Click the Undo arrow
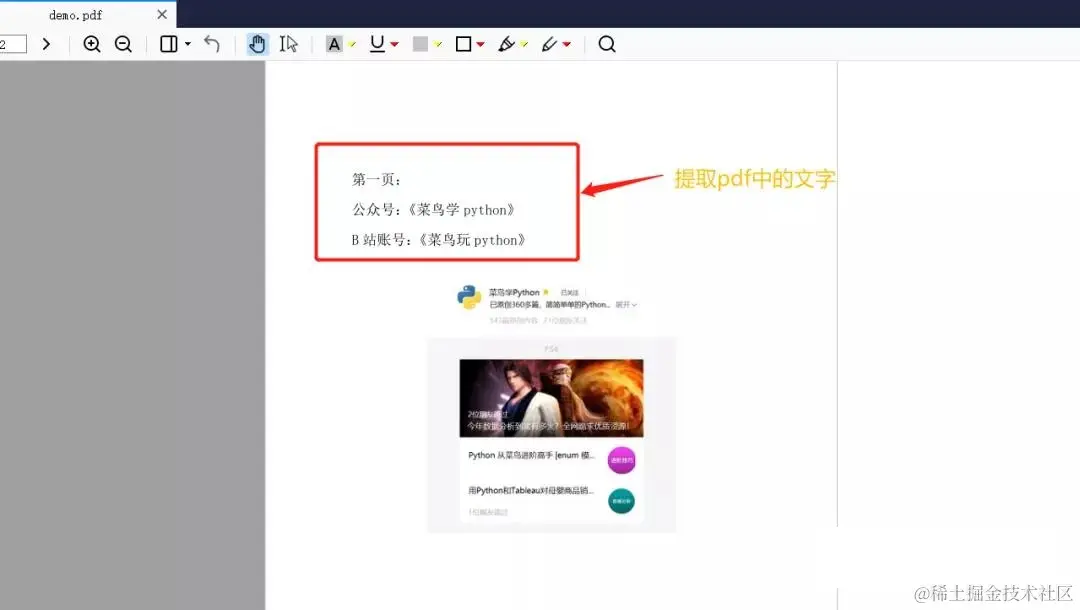The width and height of the screenshot is (1080, 610). click(210, 44)
